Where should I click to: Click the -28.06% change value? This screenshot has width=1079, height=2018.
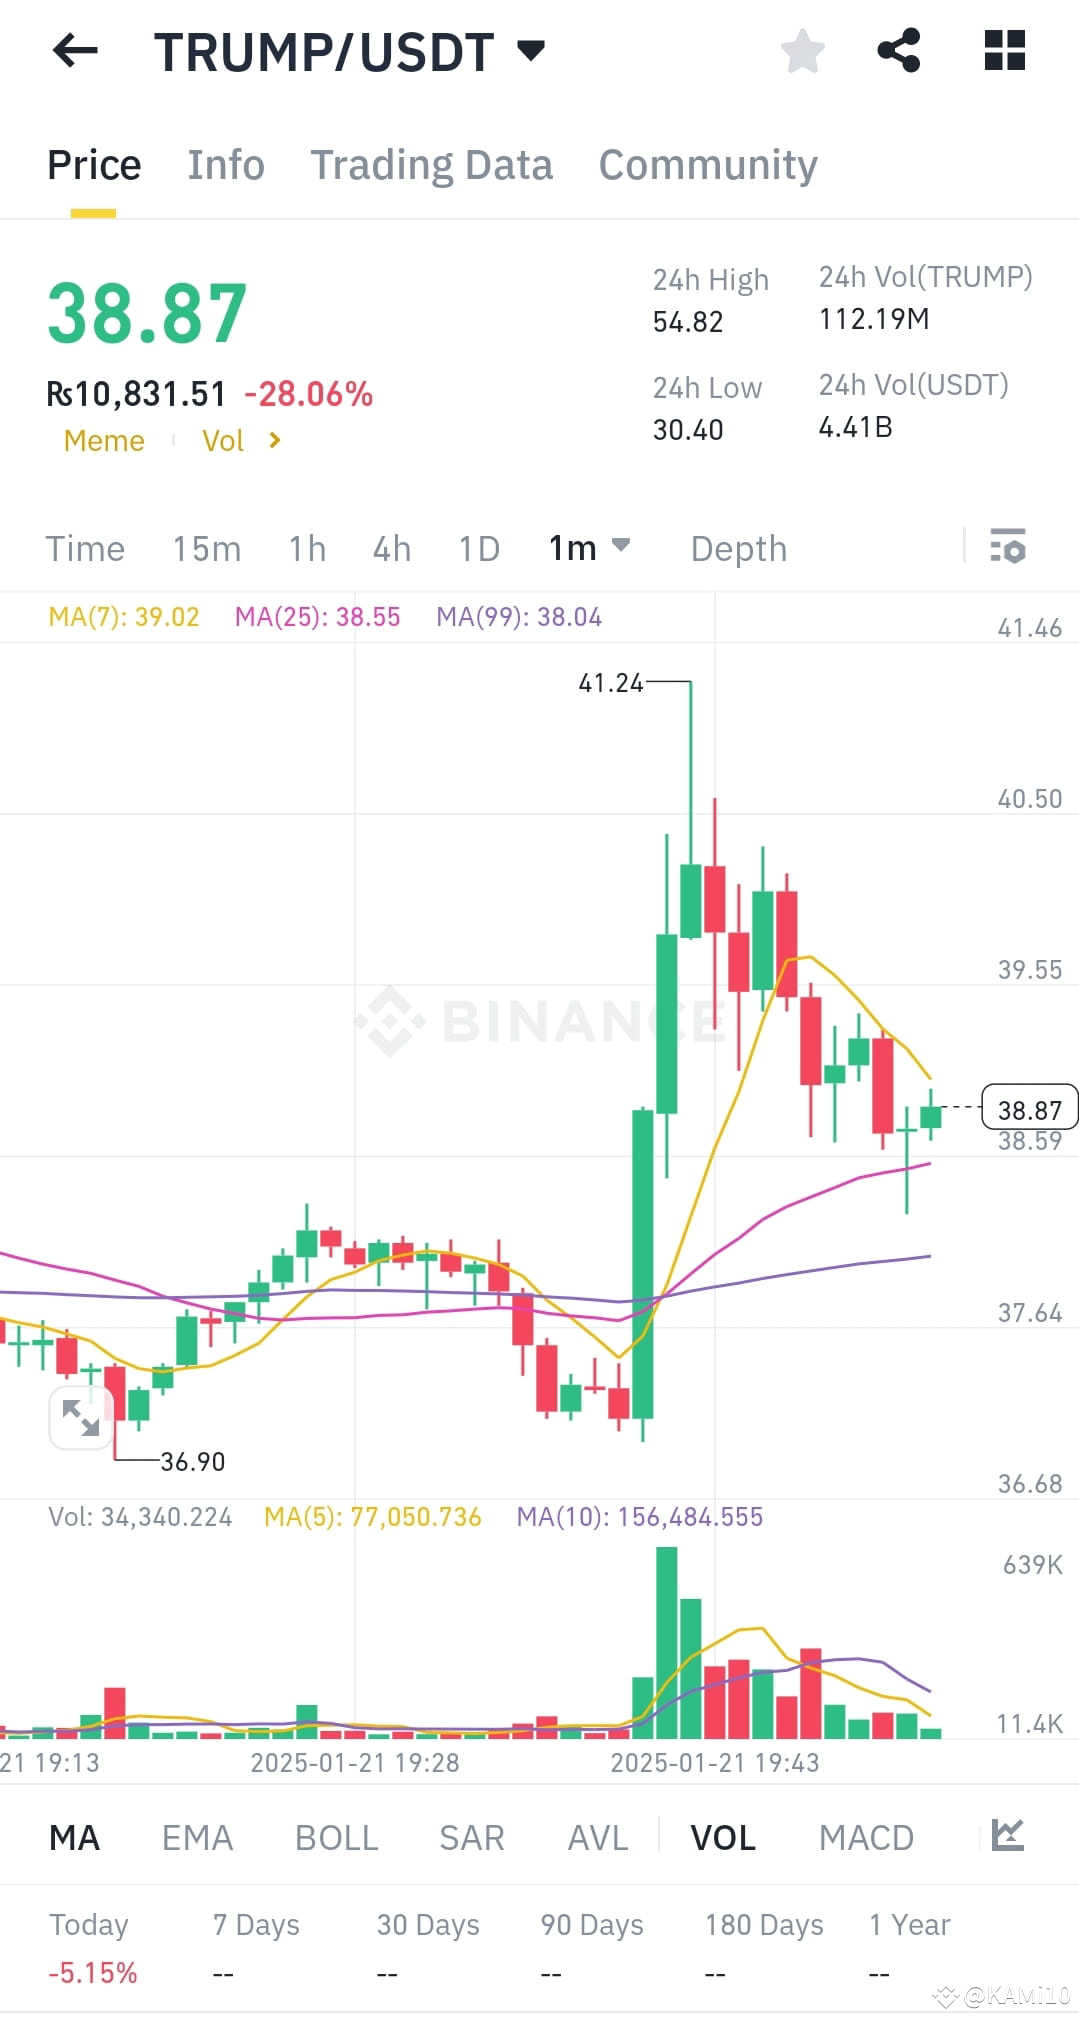[308, 394]
